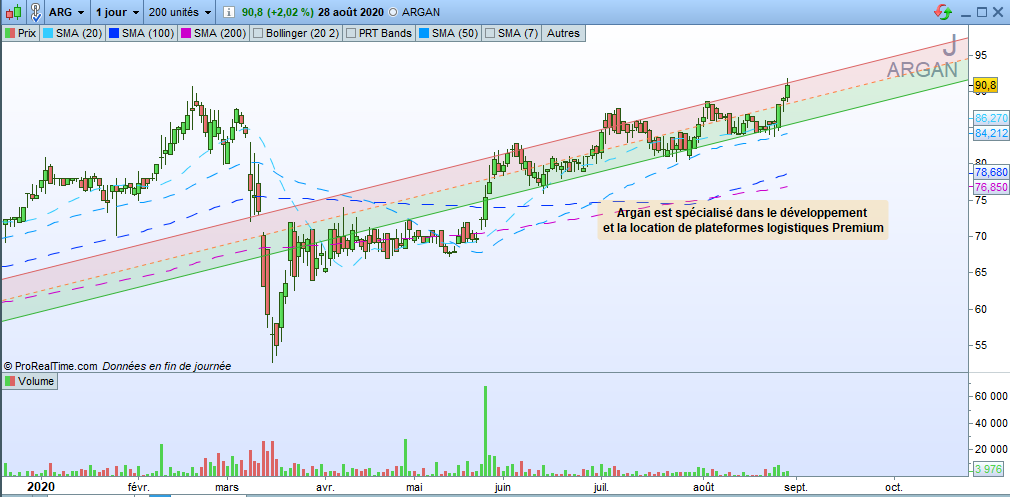Click the août label on time axis

(x=703, y=487)
